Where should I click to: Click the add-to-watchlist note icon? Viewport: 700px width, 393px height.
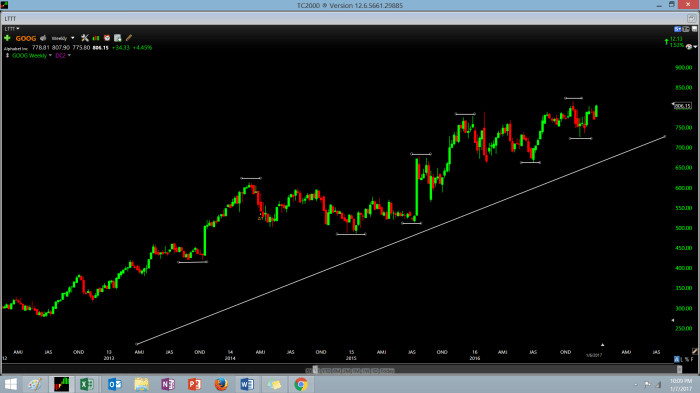[x=117, y=38]
